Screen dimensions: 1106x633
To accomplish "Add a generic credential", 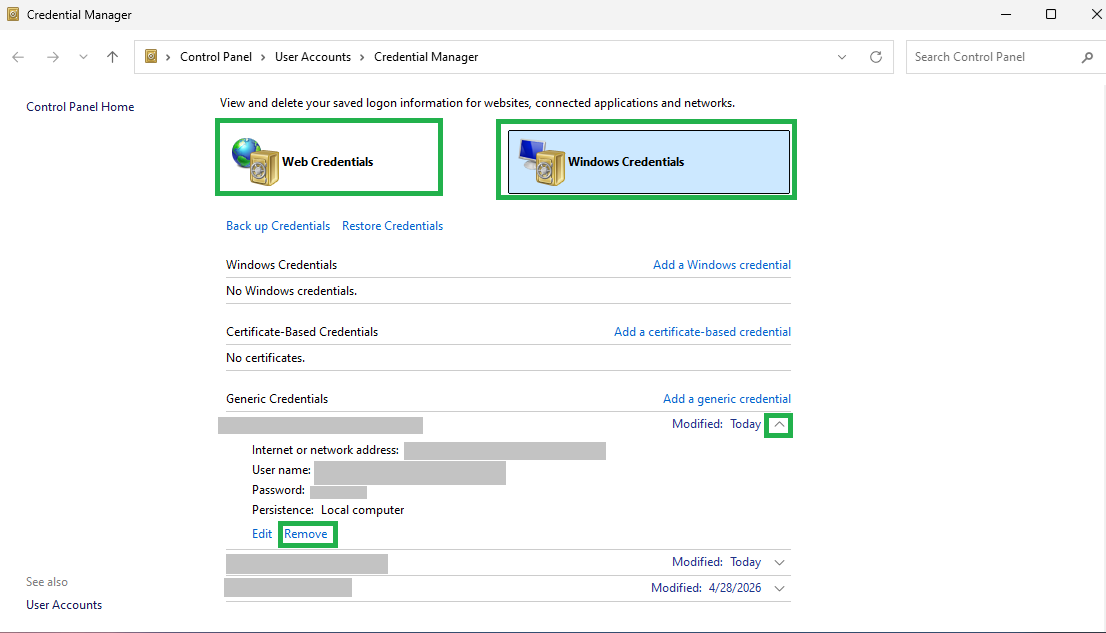I will pos(727,399).
